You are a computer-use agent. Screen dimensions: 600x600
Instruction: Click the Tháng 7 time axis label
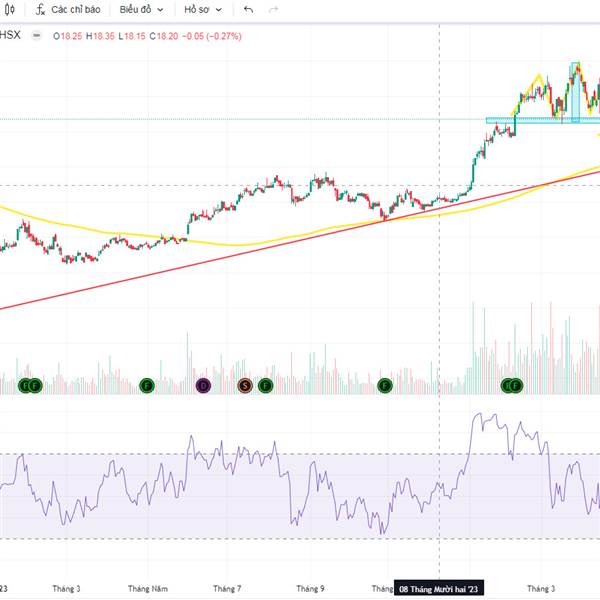pyautogui.click(x=227, y=589)
